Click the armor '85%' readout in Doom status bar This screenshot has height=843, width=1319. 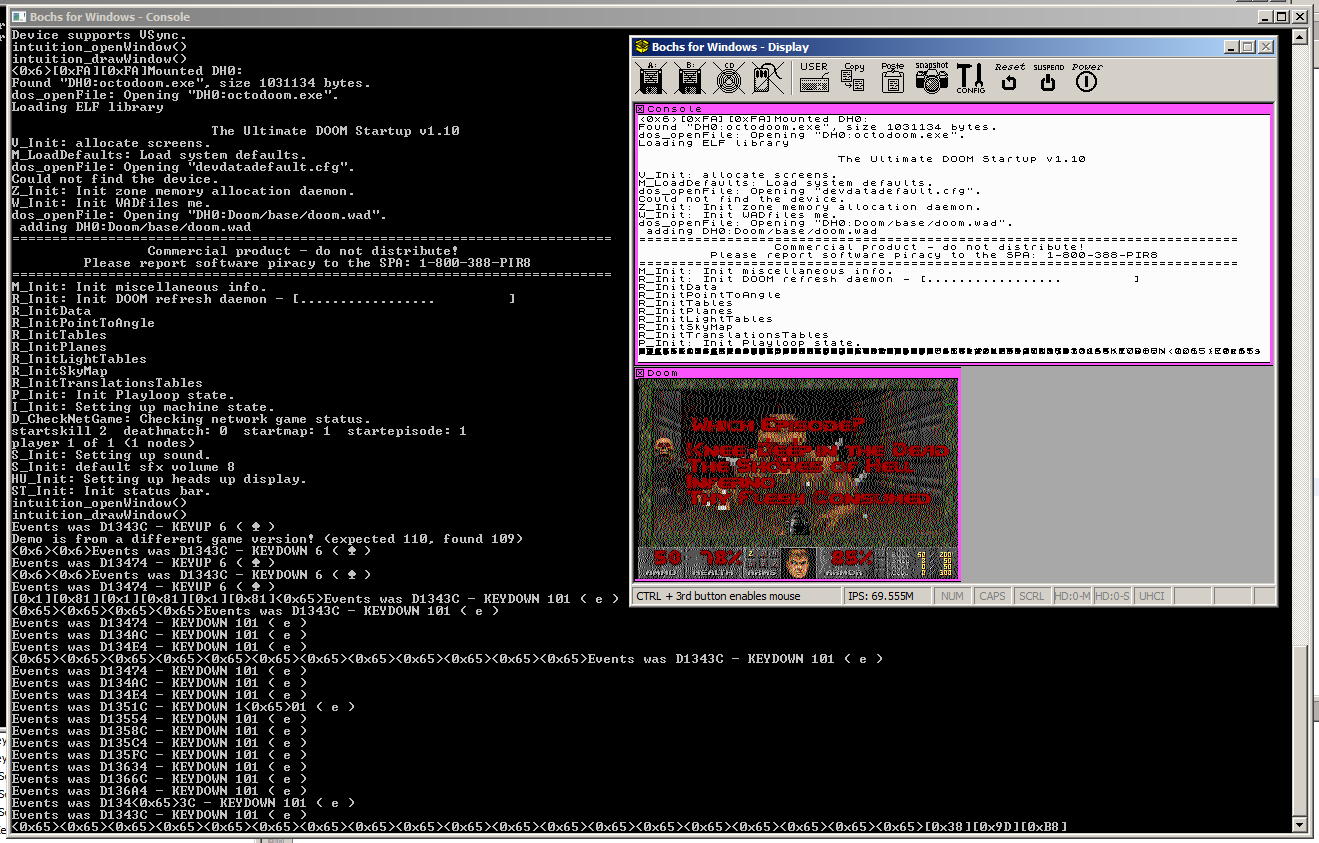(852, 559)
